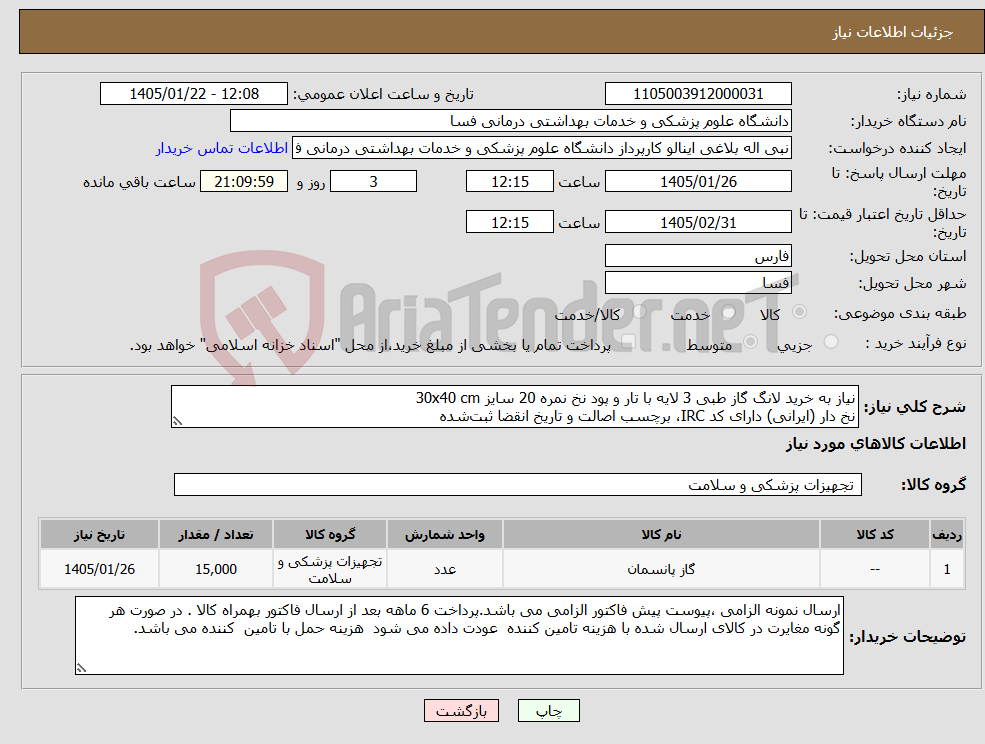985x744 pixels.
Task: Select the کالا radio button
Action: point(800,312)
